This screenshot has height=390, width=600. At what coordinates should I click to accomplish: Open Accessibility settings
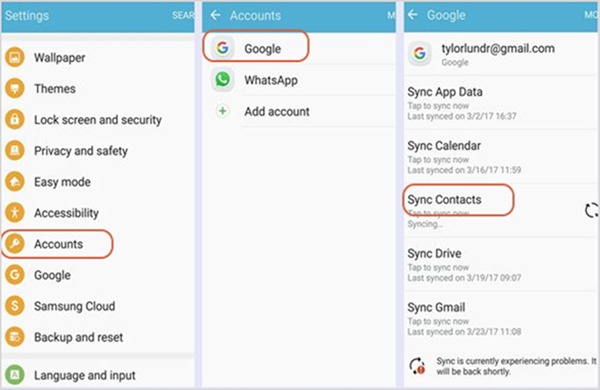(98, 212)
